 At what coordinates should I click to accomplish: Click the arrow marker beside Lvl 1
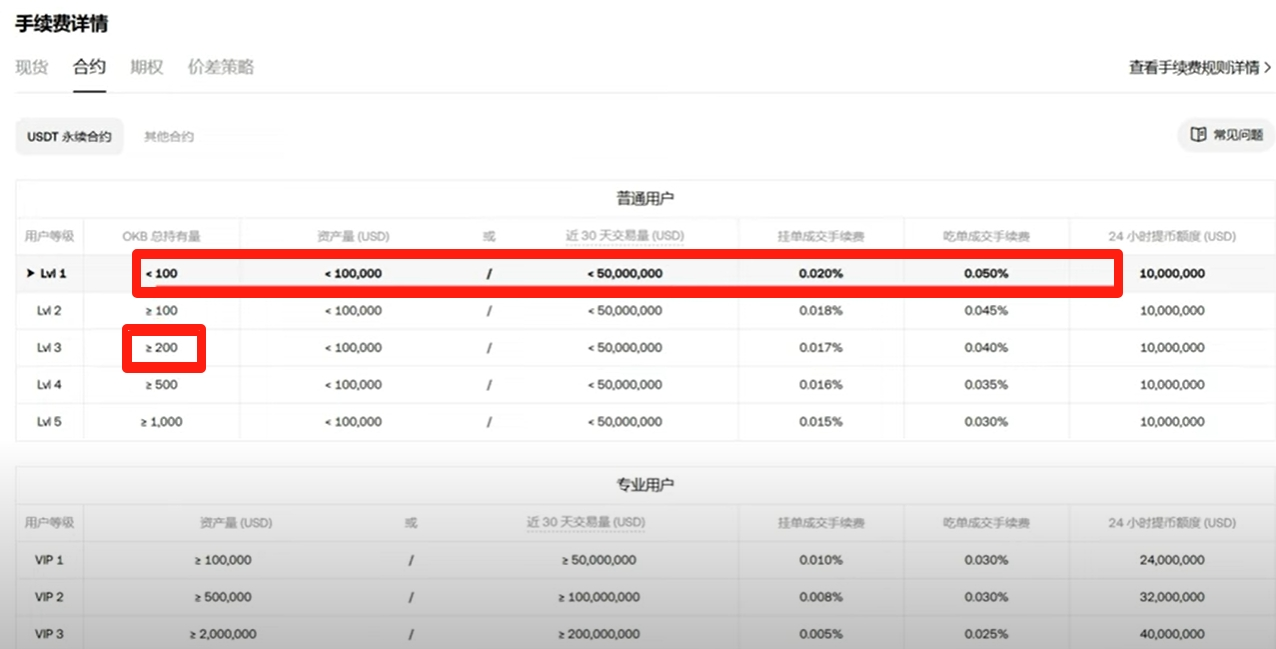click(x=31, y=273)
